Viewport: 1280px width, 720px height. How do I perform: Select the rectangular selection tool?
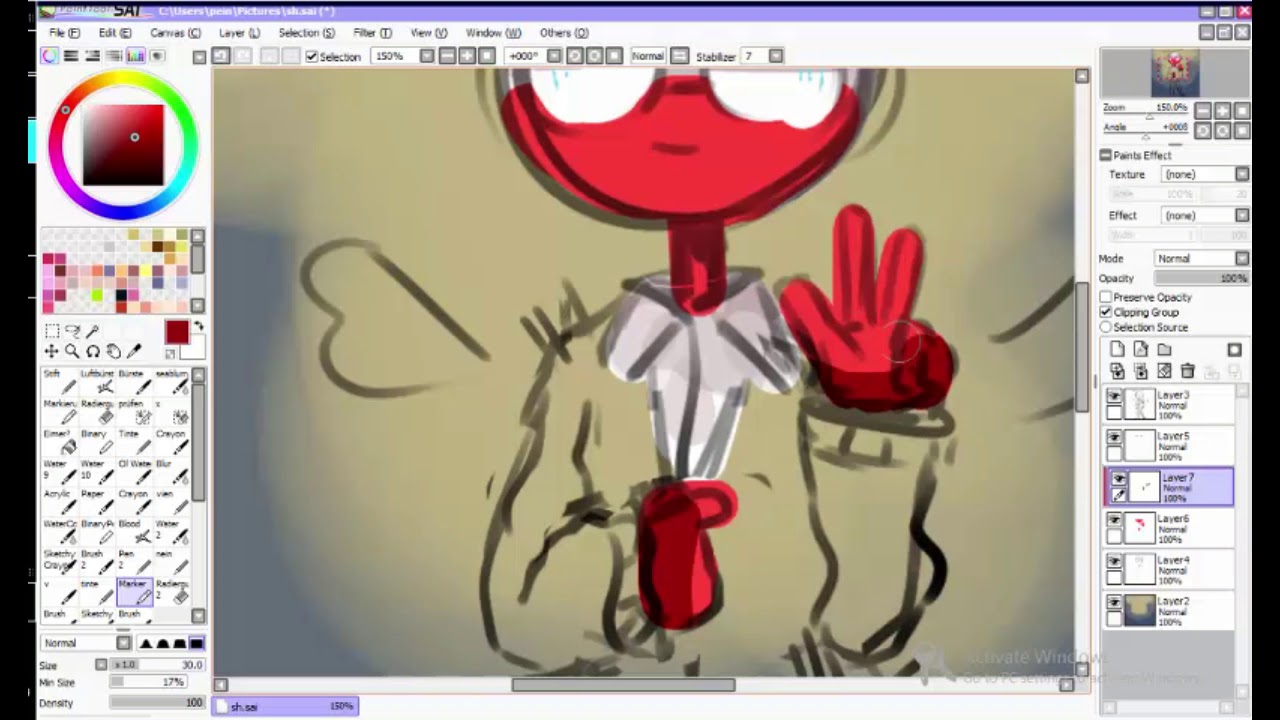coord(52,331)
